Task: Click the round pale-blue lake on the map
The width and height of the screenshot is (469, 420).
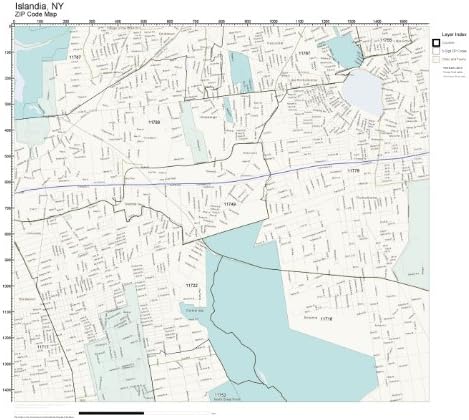Action: point(363,91)
